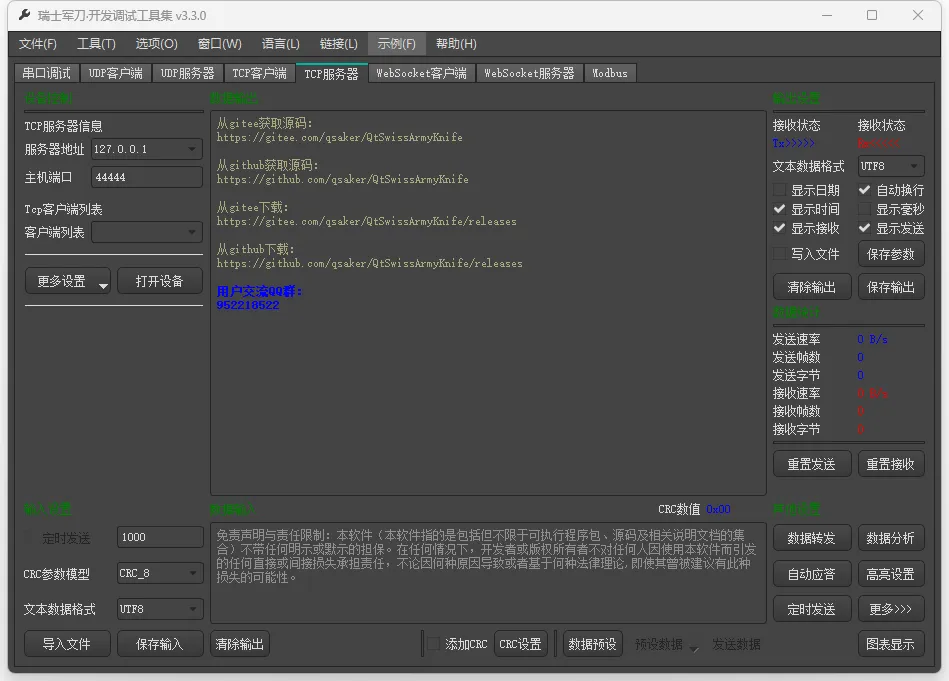Click the QQ group number 952218522
The width and height of the screenshot is (949, 681).
coord(248,305)
